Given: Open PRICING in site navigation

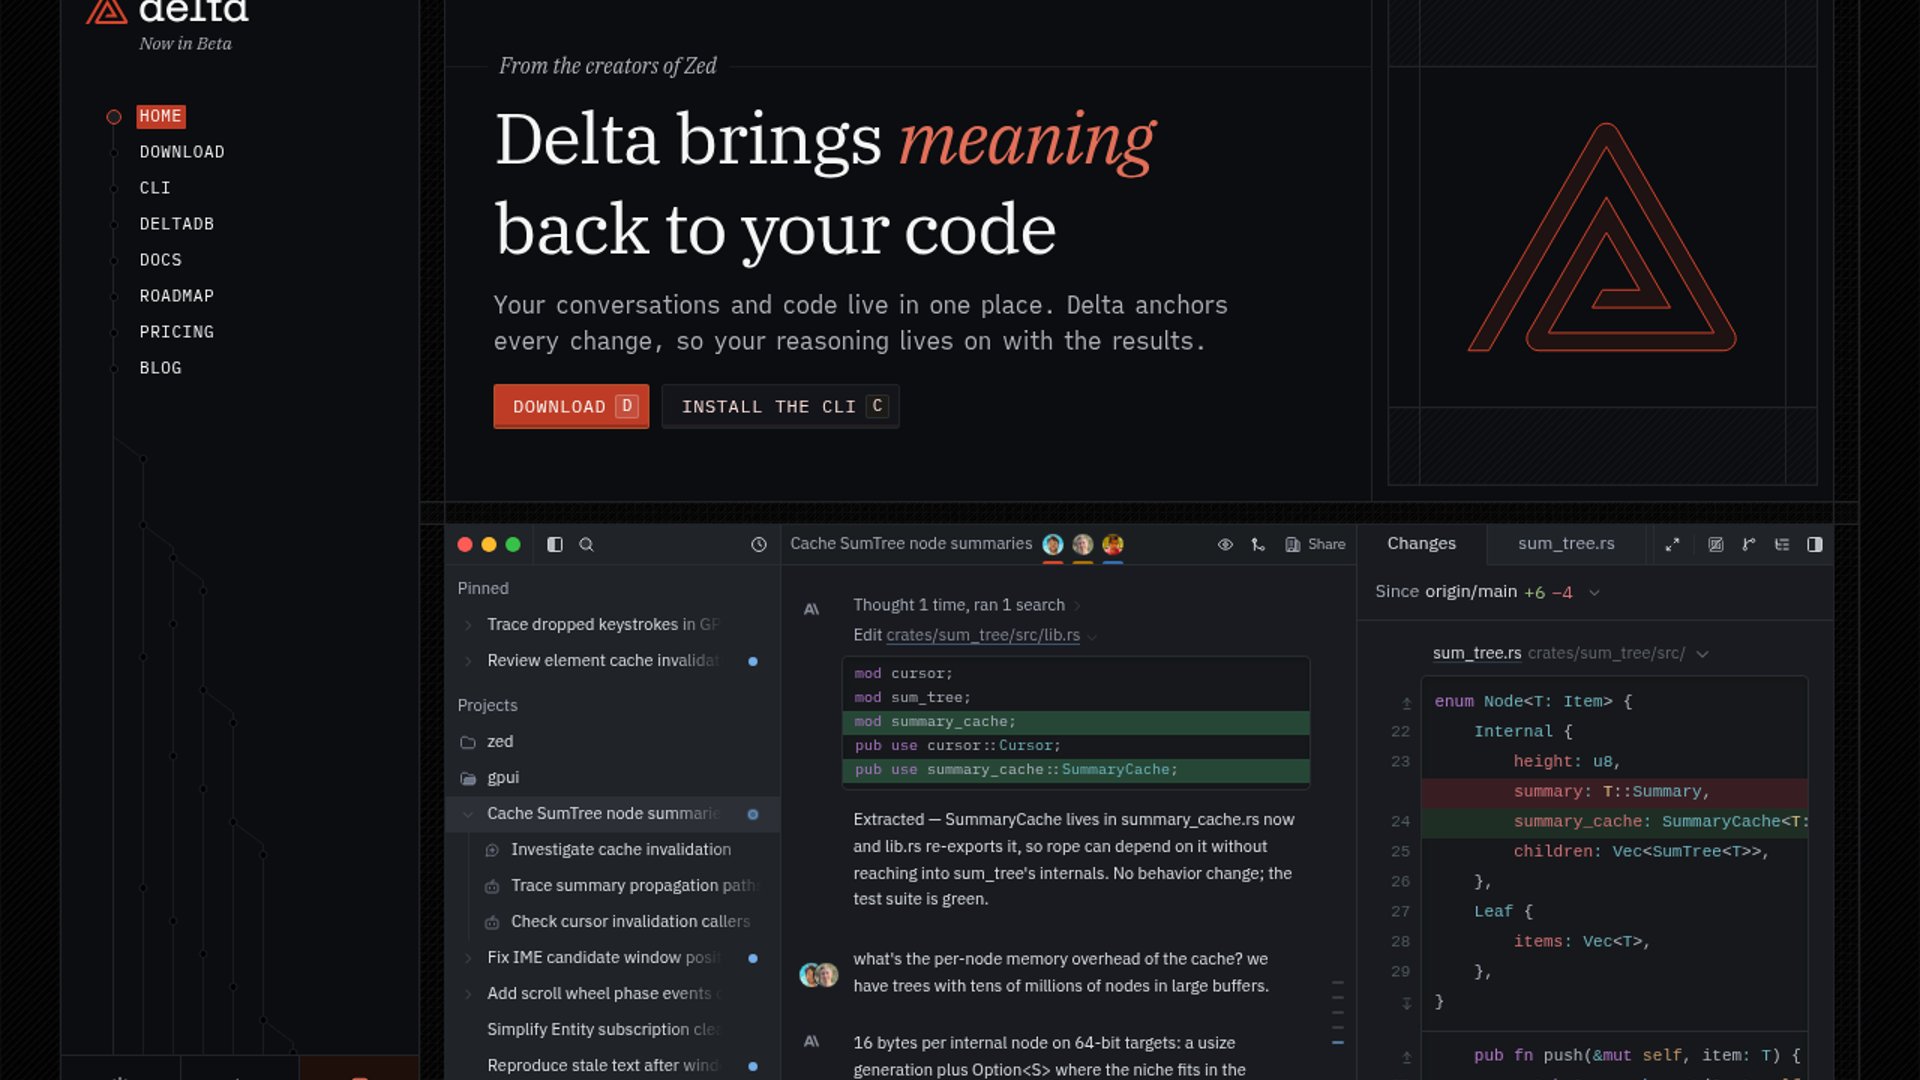Looking at the screenshot, I should (x=177, y=332).
